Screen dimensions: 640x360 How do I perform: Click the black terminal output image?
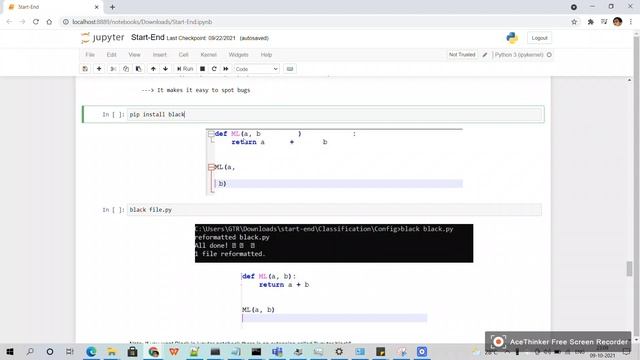click(334, 243)
